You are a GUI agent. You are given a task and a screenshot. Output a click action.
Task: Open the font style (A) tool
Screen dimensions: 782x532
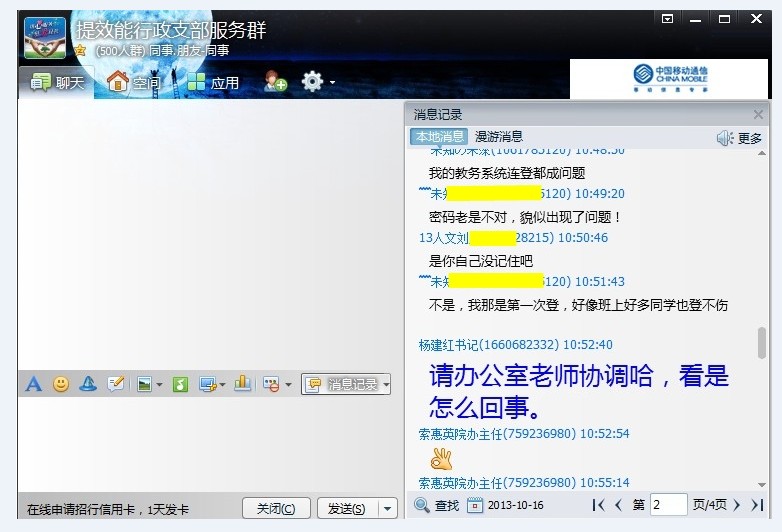(x=34, y=384)
